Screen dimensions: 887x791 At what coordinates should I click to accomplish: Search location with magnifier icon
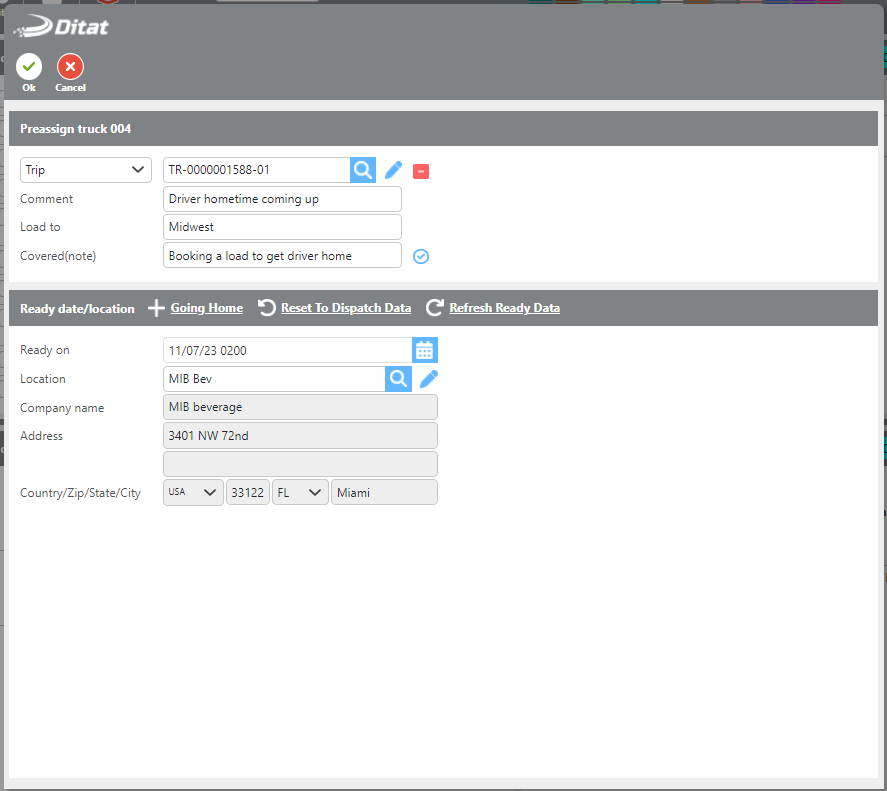398,378
